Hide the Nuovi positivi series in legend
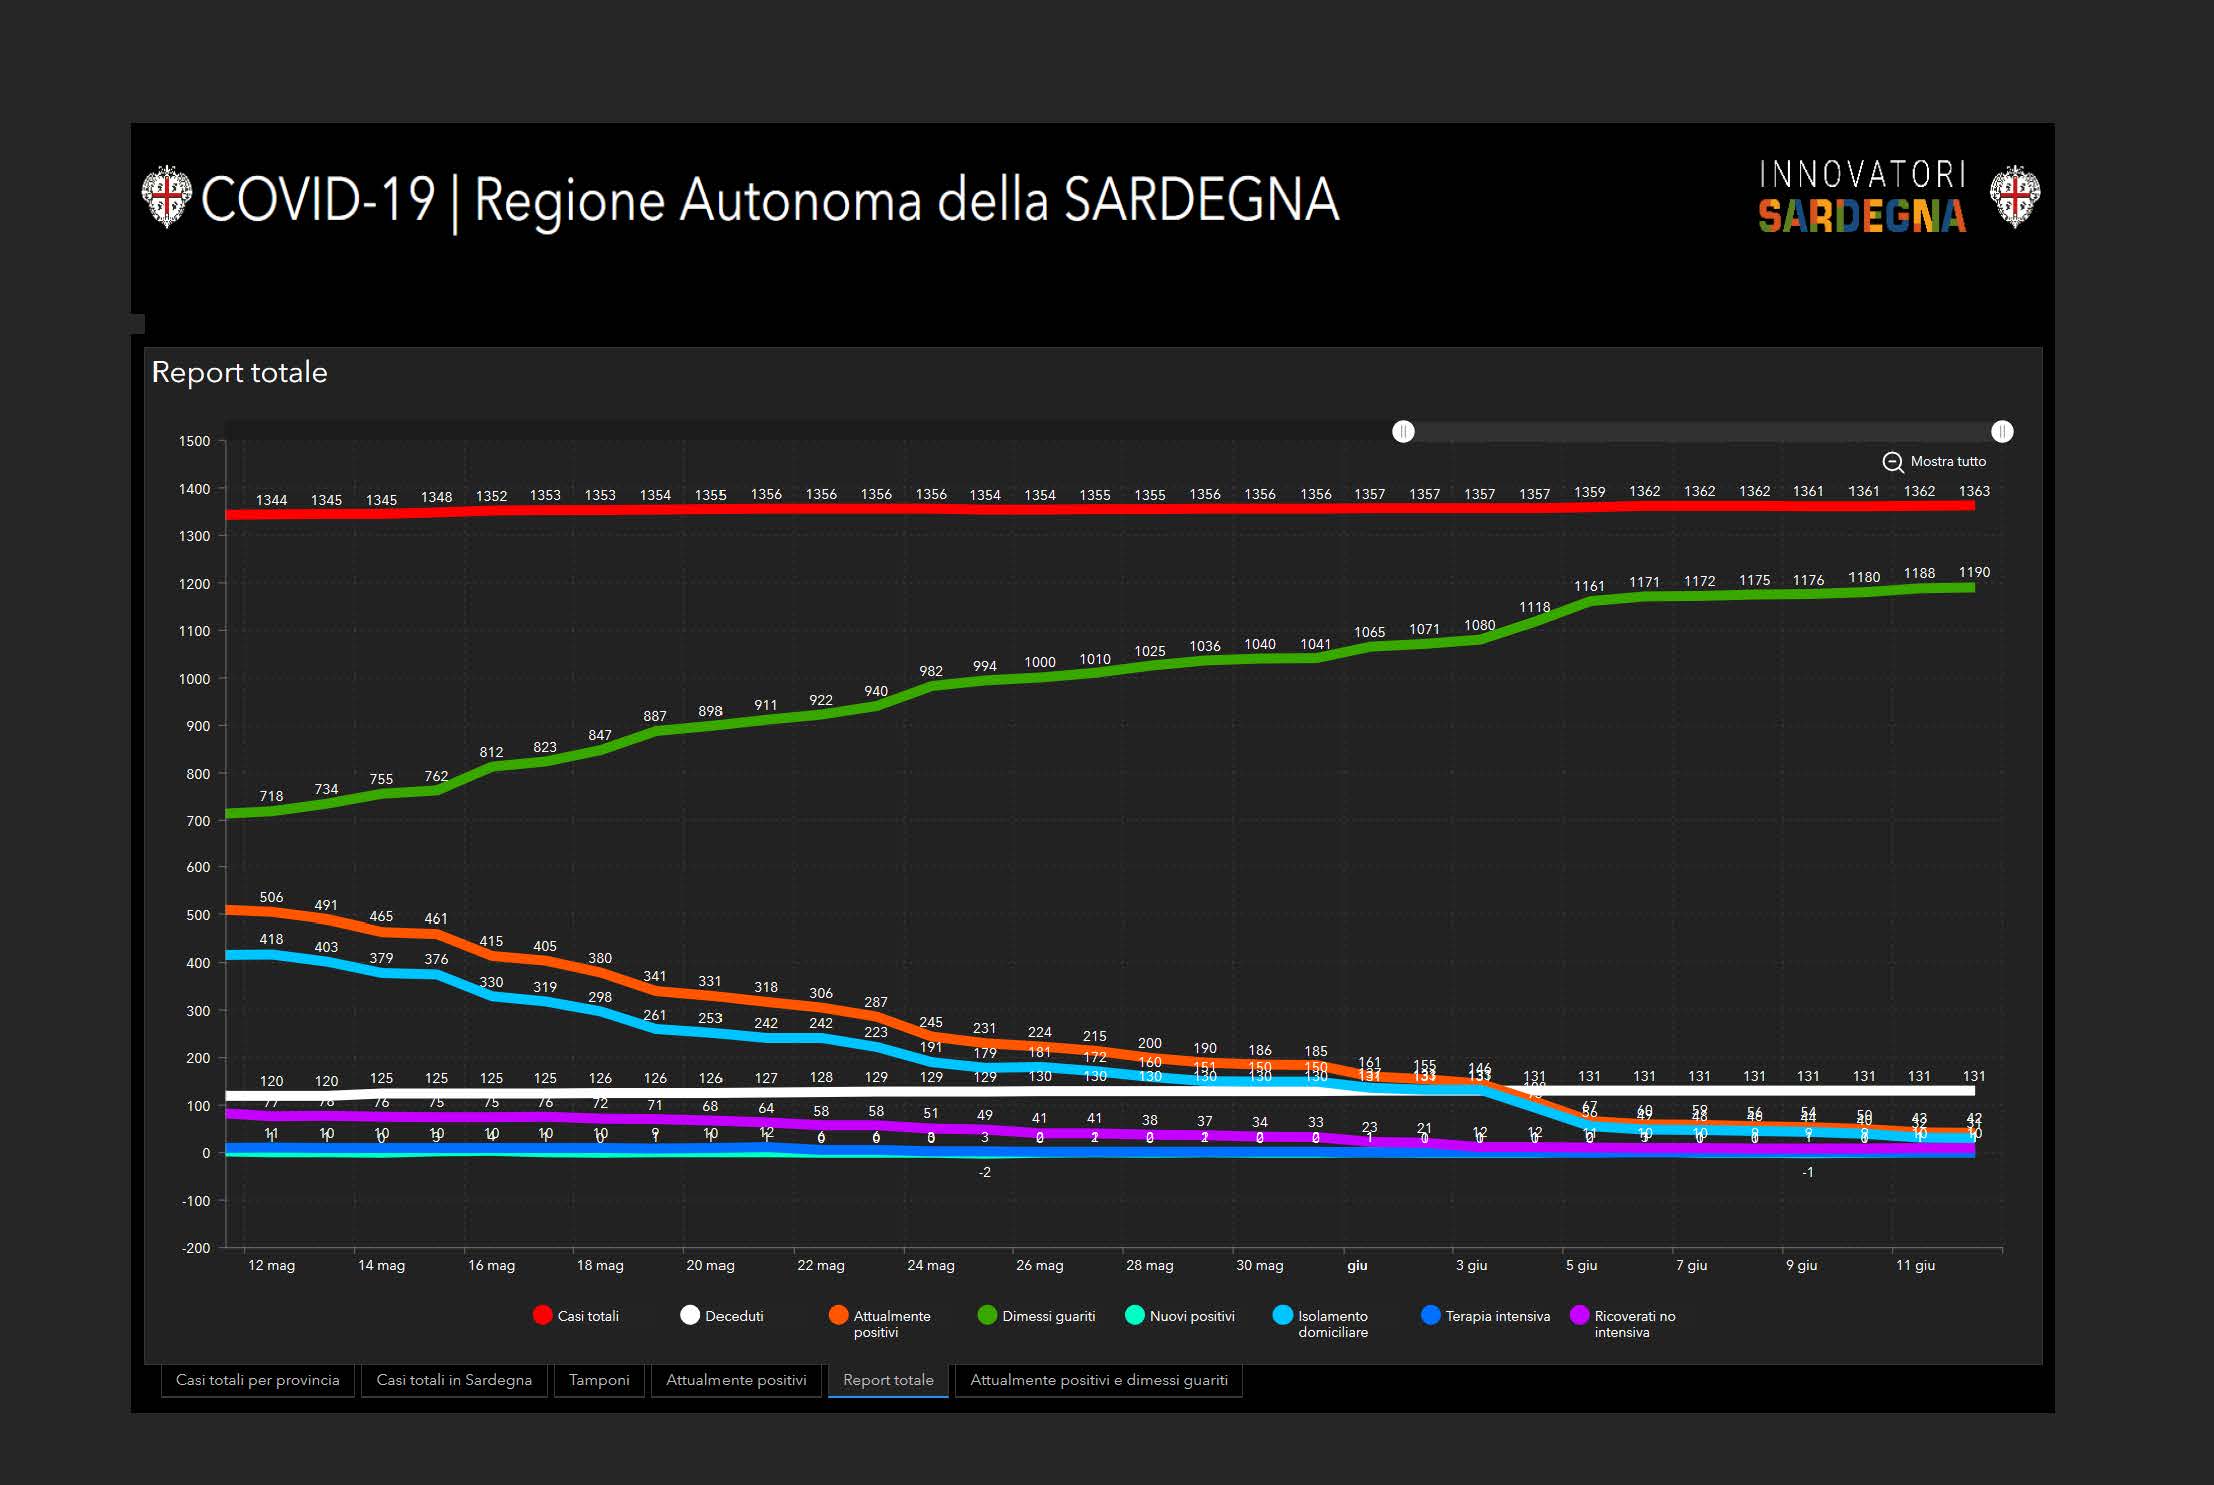 (1135, 1315)
